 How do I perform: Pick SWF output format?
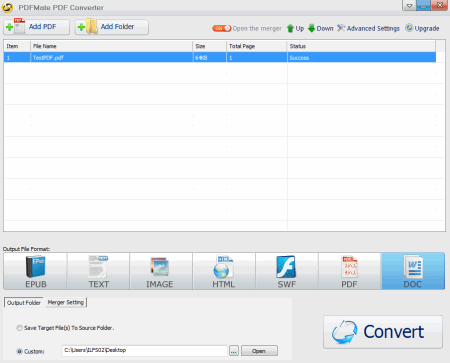(287, 271)
